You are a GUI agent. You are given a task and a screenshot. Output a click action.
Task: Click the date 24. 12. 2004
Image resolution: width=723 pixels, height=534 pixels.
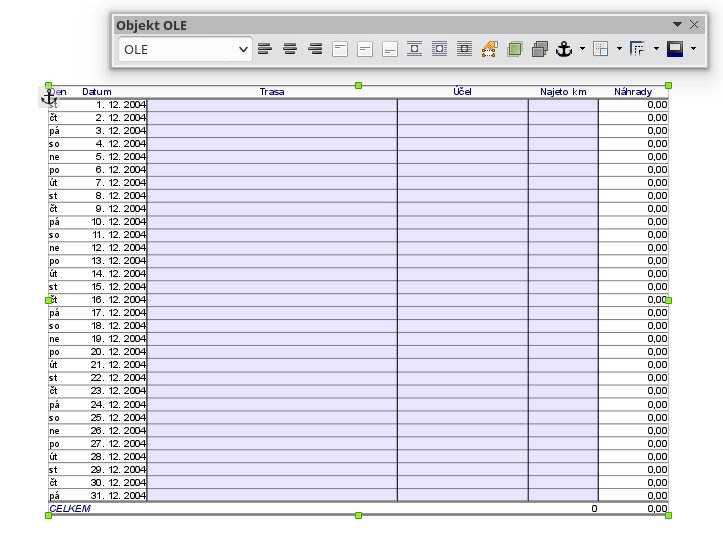(x=119, y=404)
